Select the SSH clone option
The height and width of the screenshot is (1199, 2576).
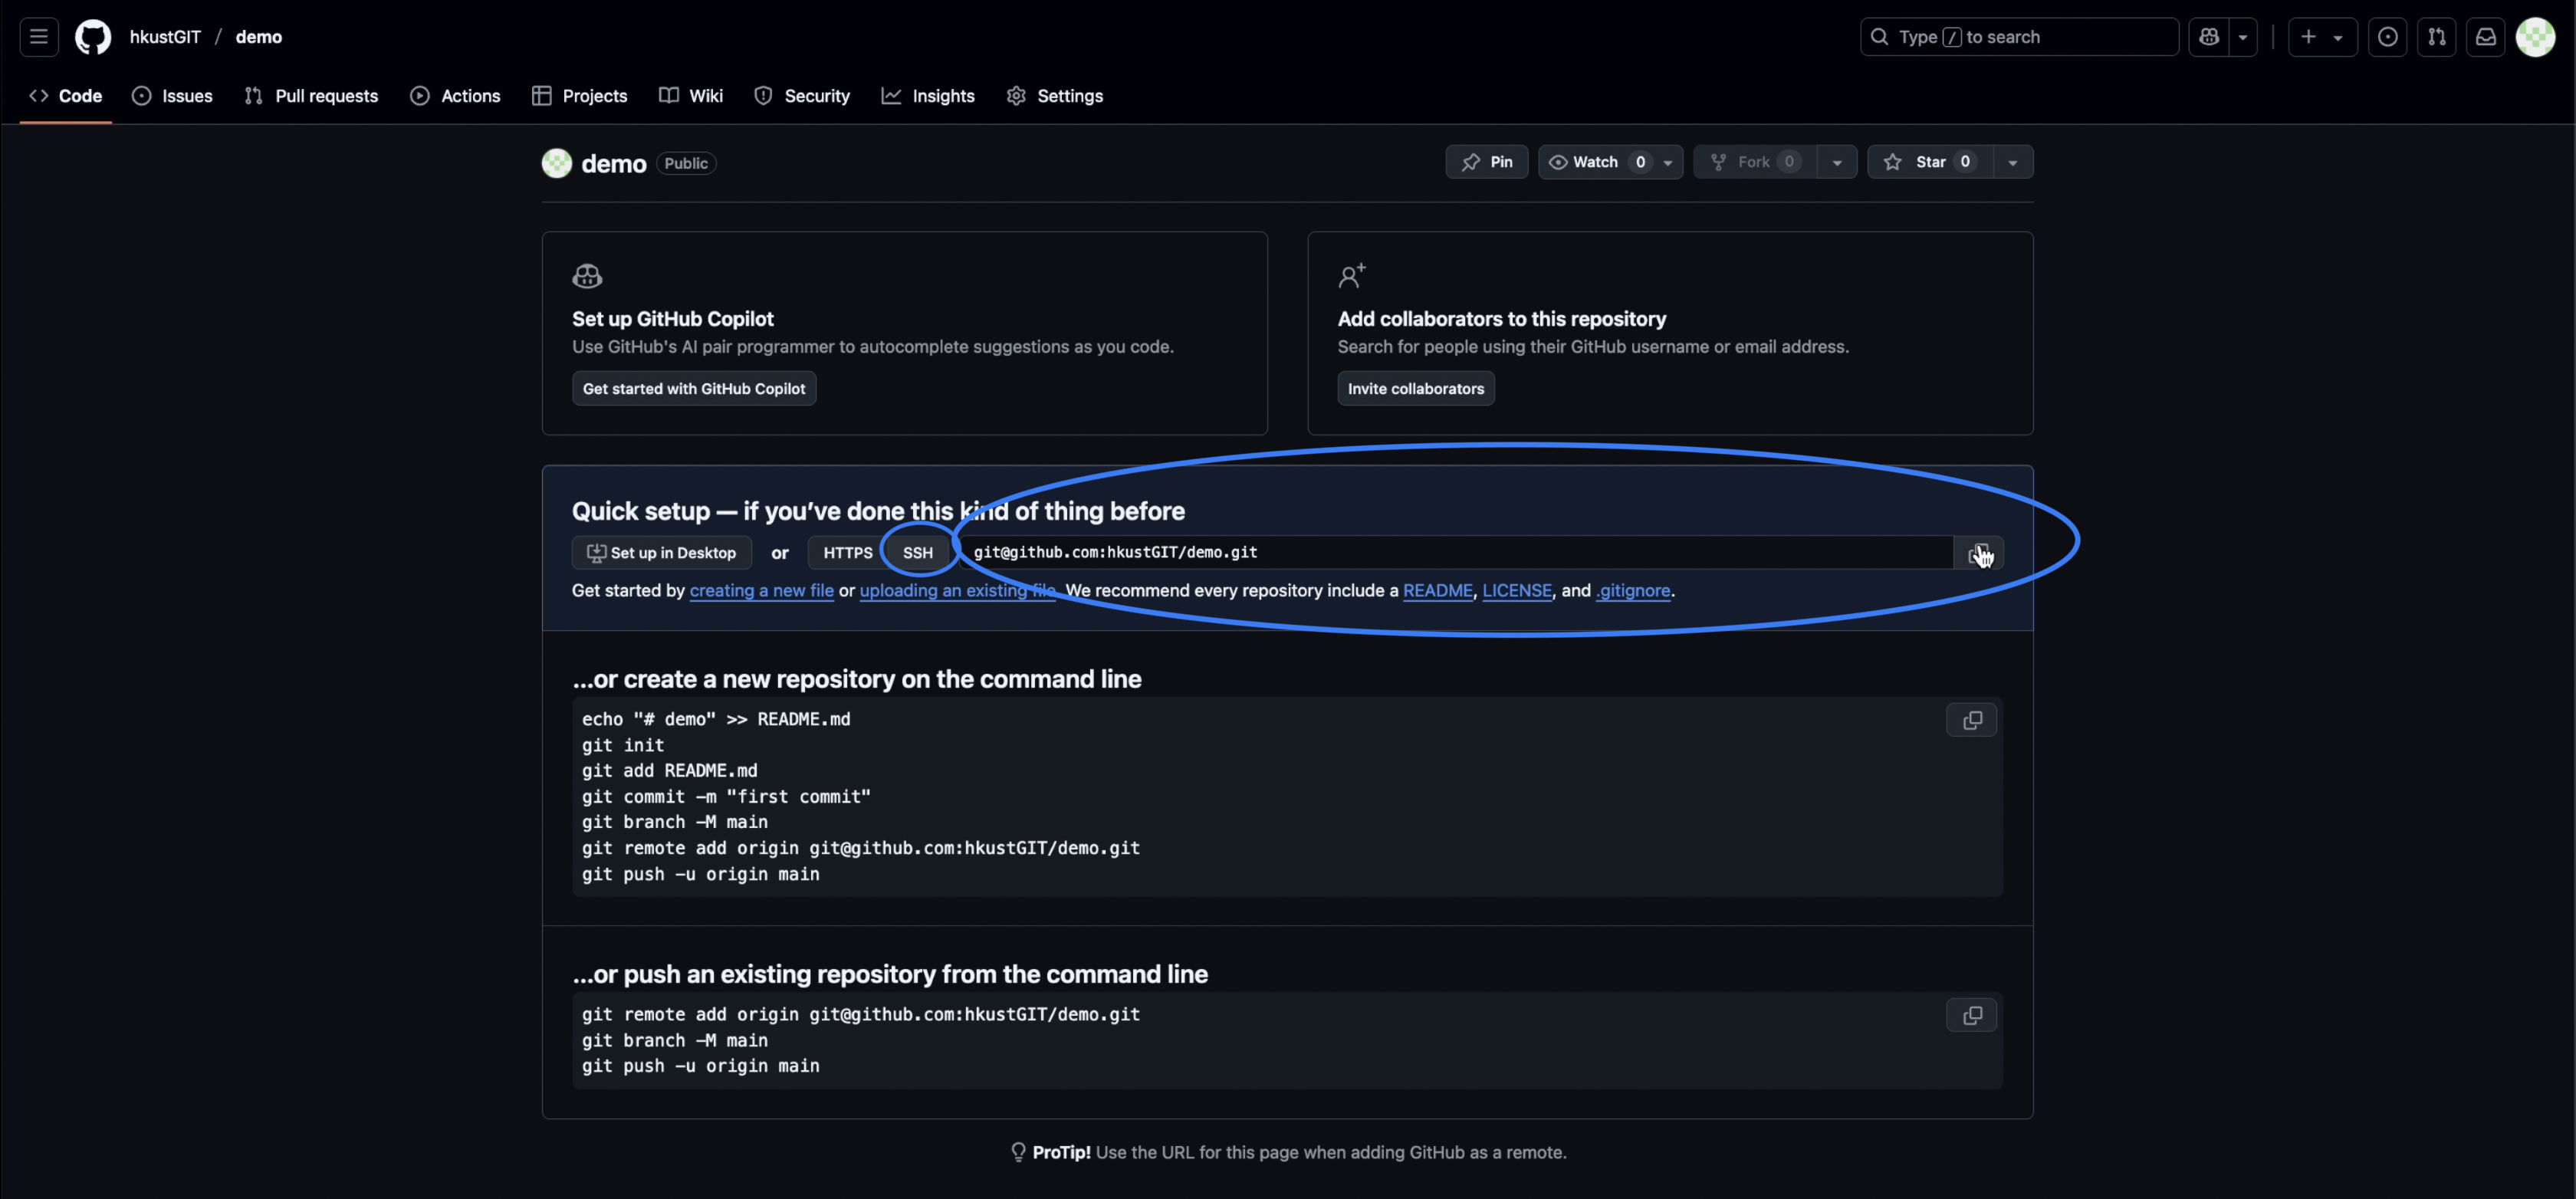[916, 552]
